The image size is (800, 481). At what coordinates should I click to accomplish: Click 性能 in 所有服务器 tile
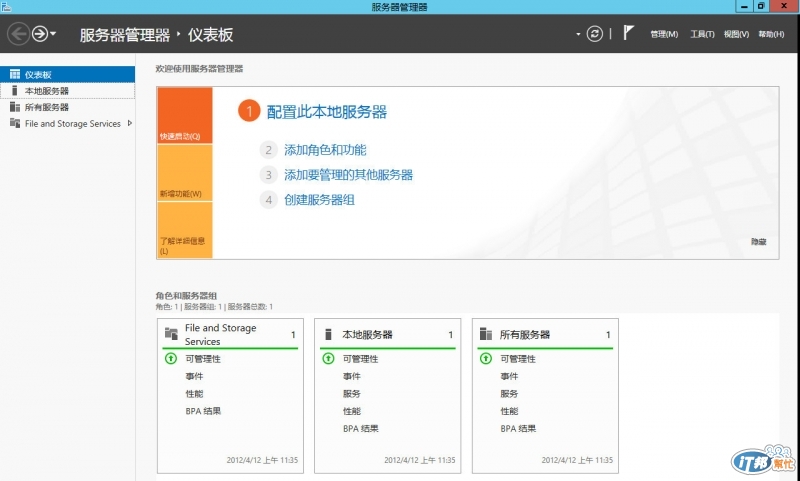click(509, 411)
